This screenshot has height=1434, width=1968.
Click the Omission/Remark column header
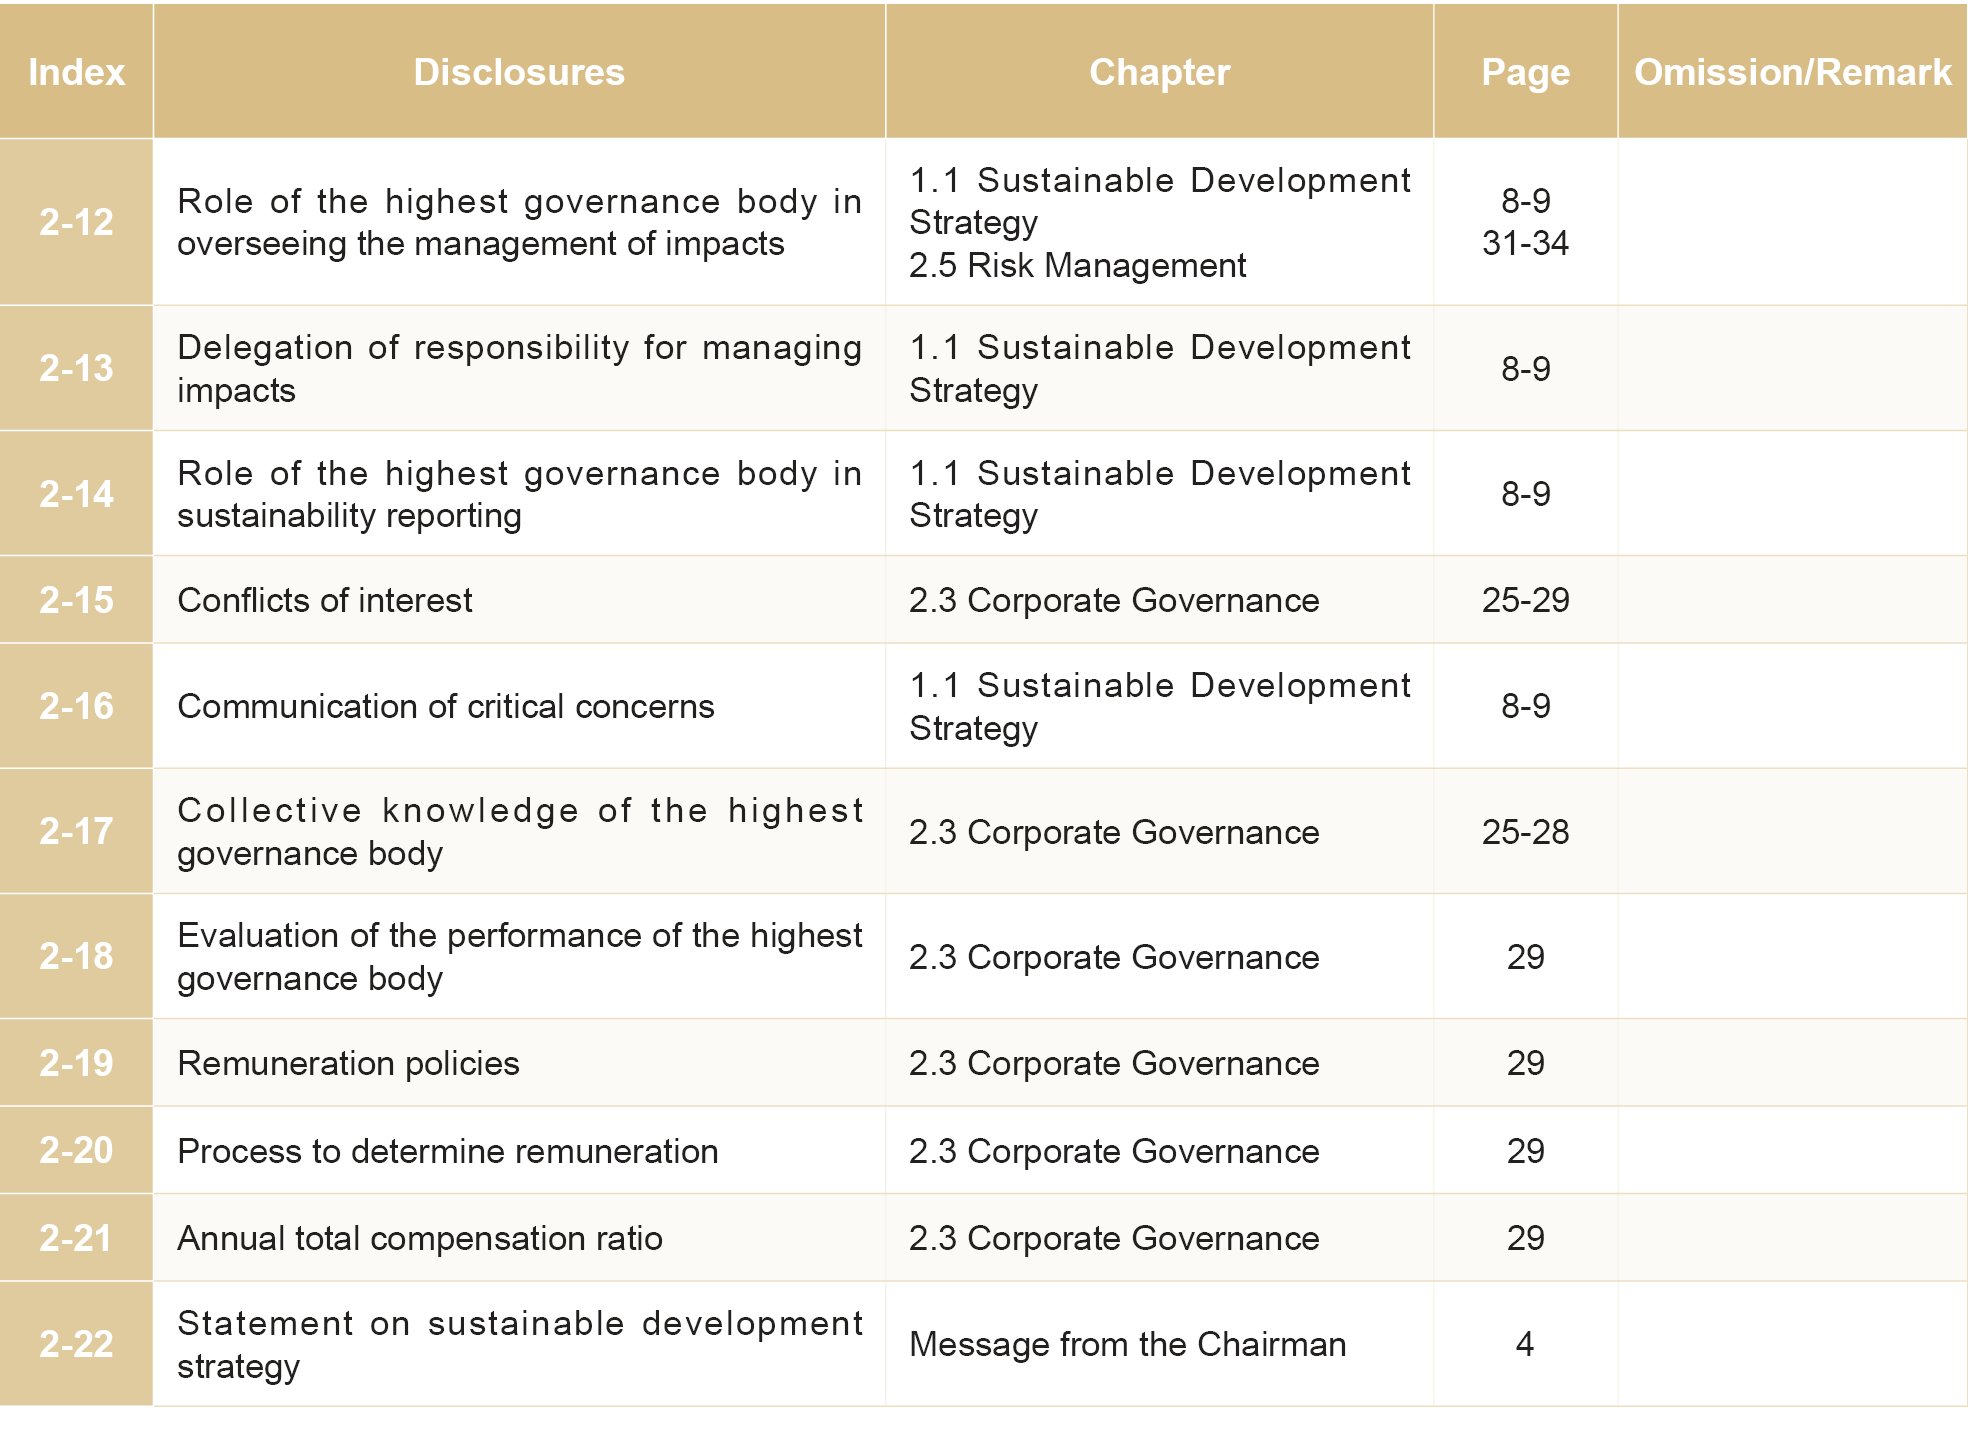pos(1792,72)
